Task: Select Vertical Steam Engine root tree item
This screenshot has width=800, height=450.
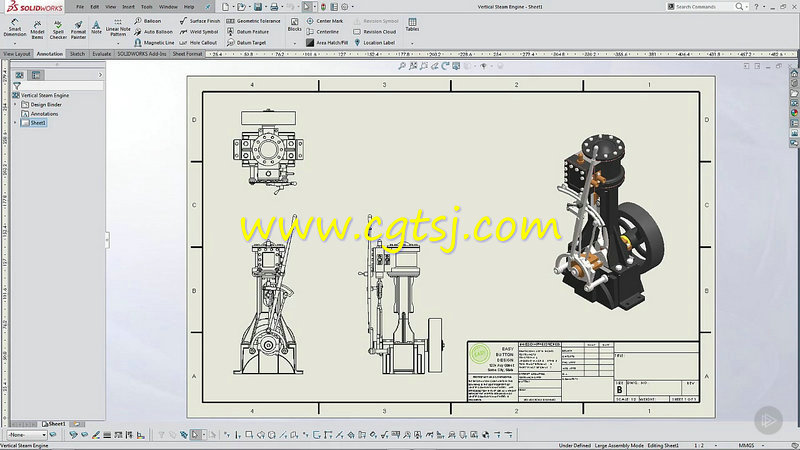Action: point(41,95)
